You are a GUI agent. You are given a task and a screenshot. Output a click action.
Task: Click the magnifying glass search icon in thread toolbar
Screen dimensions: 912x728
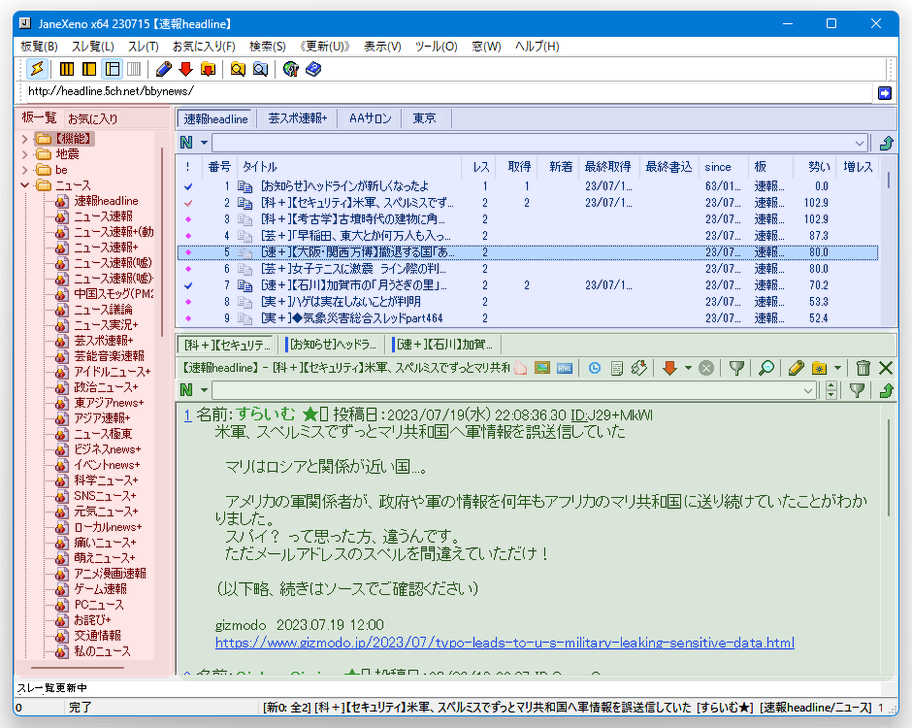pyautogui.click(x=766, y=368)
